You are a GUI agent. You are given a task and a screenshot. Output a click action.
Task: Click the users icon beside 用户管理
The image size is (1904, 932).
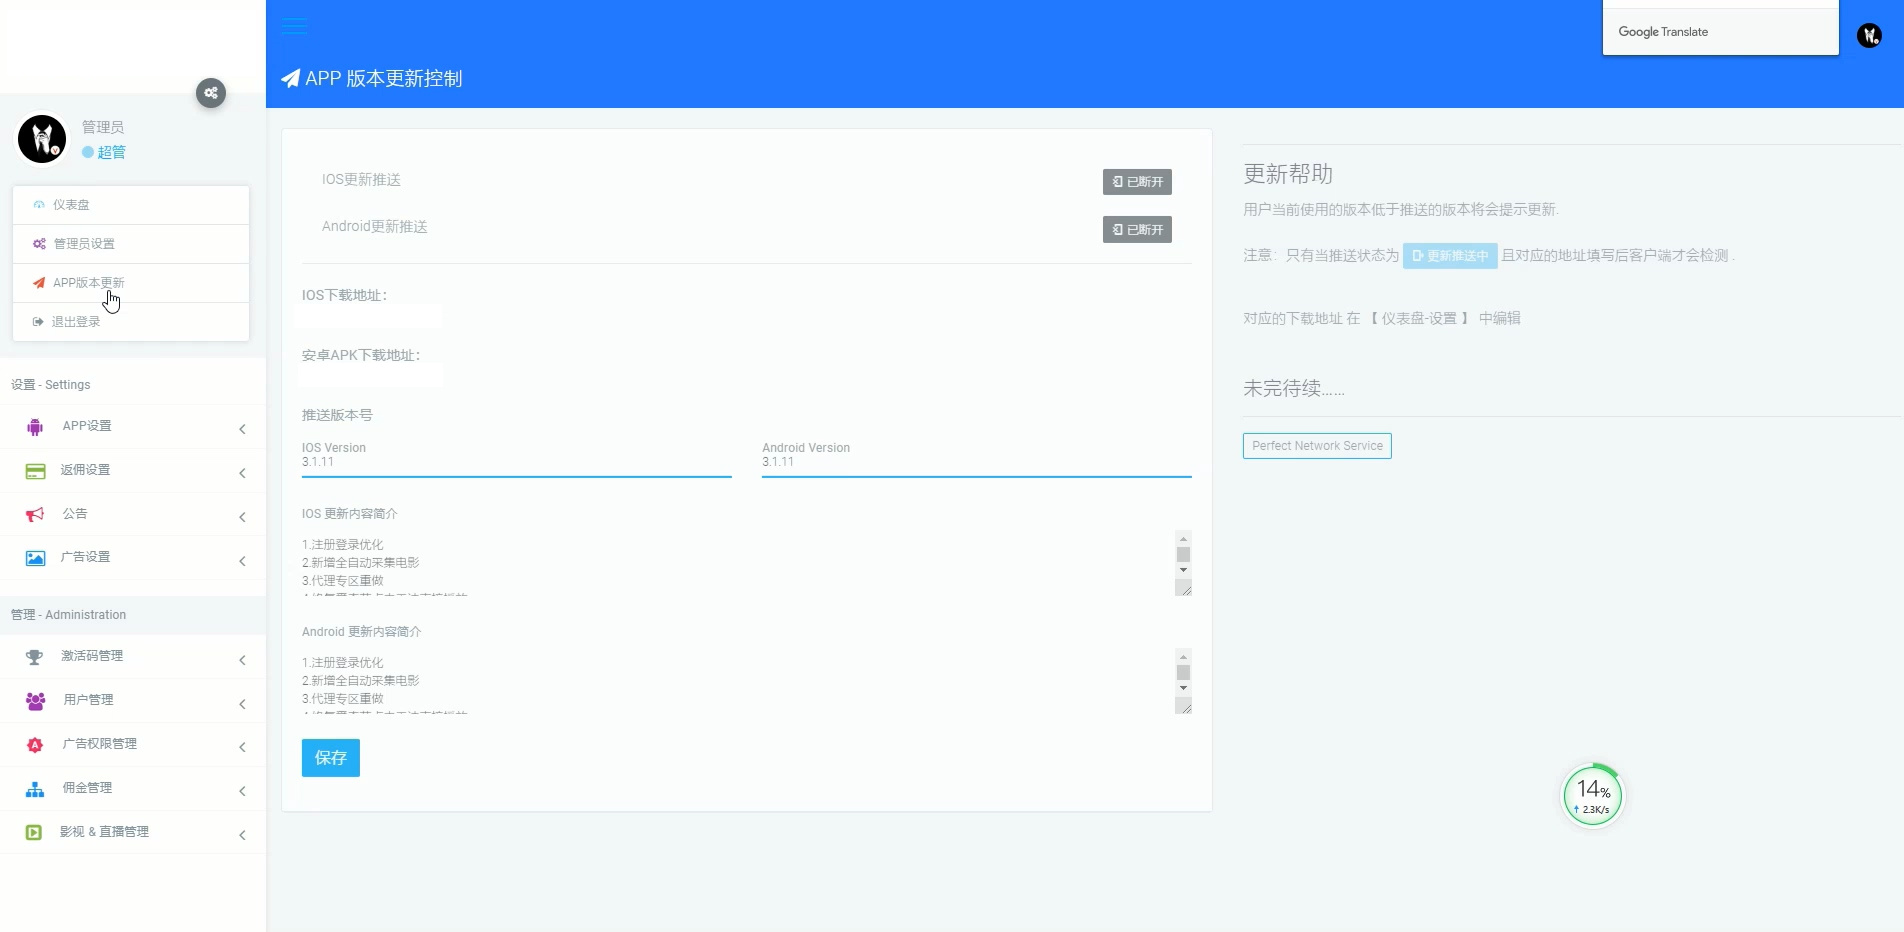tap(35, 701)
